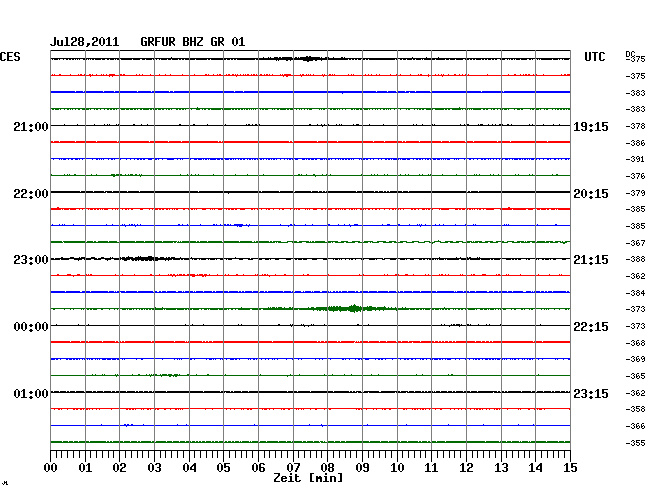Screen dimensions: 650x494
Task: Click the DC offset value -355
Action: pyautogui.click(x=635, y=443)
